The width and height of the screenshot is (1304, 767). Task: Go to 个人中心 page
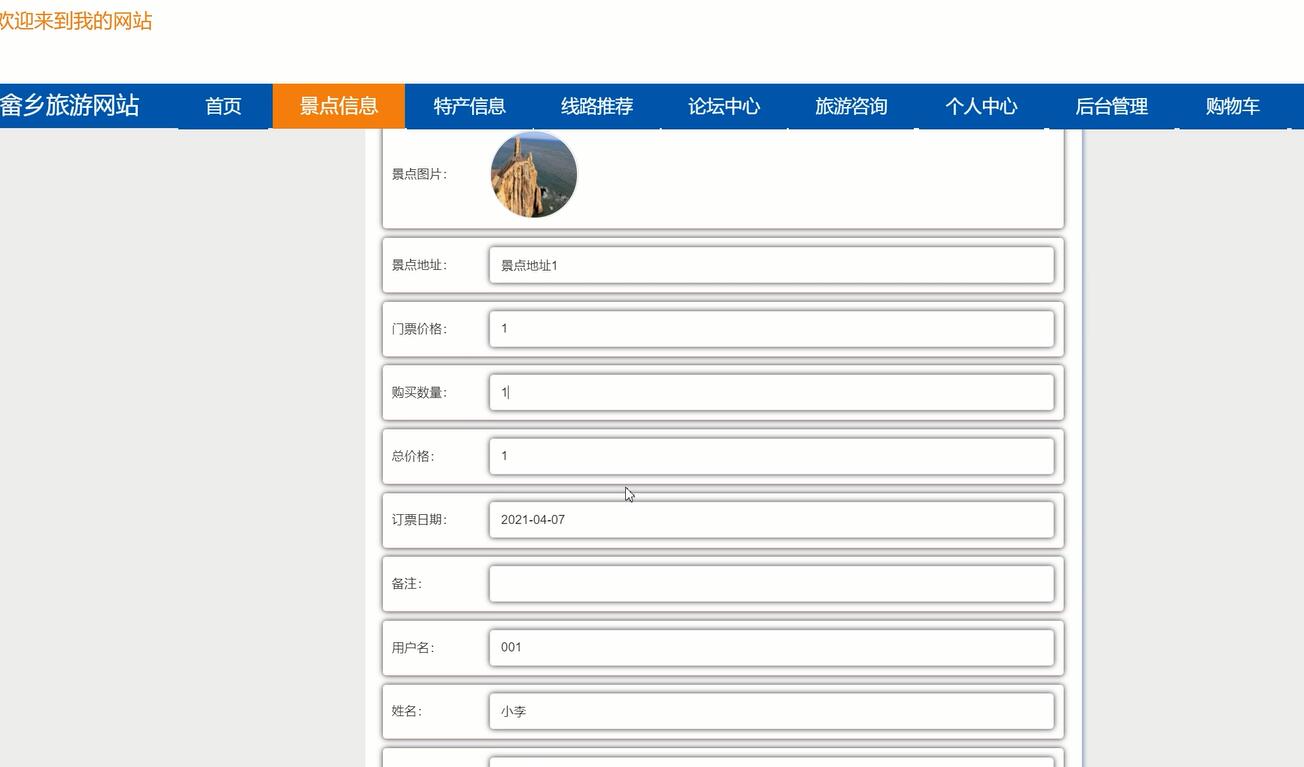pos(981,106)
